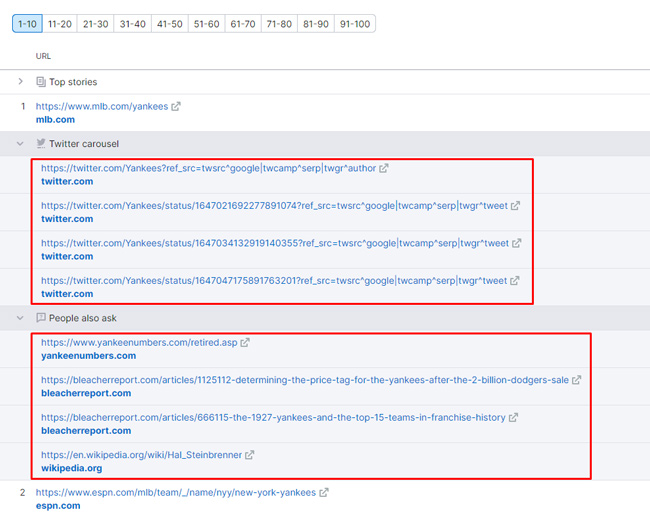Click the URL column header

[x=43, y=56]
